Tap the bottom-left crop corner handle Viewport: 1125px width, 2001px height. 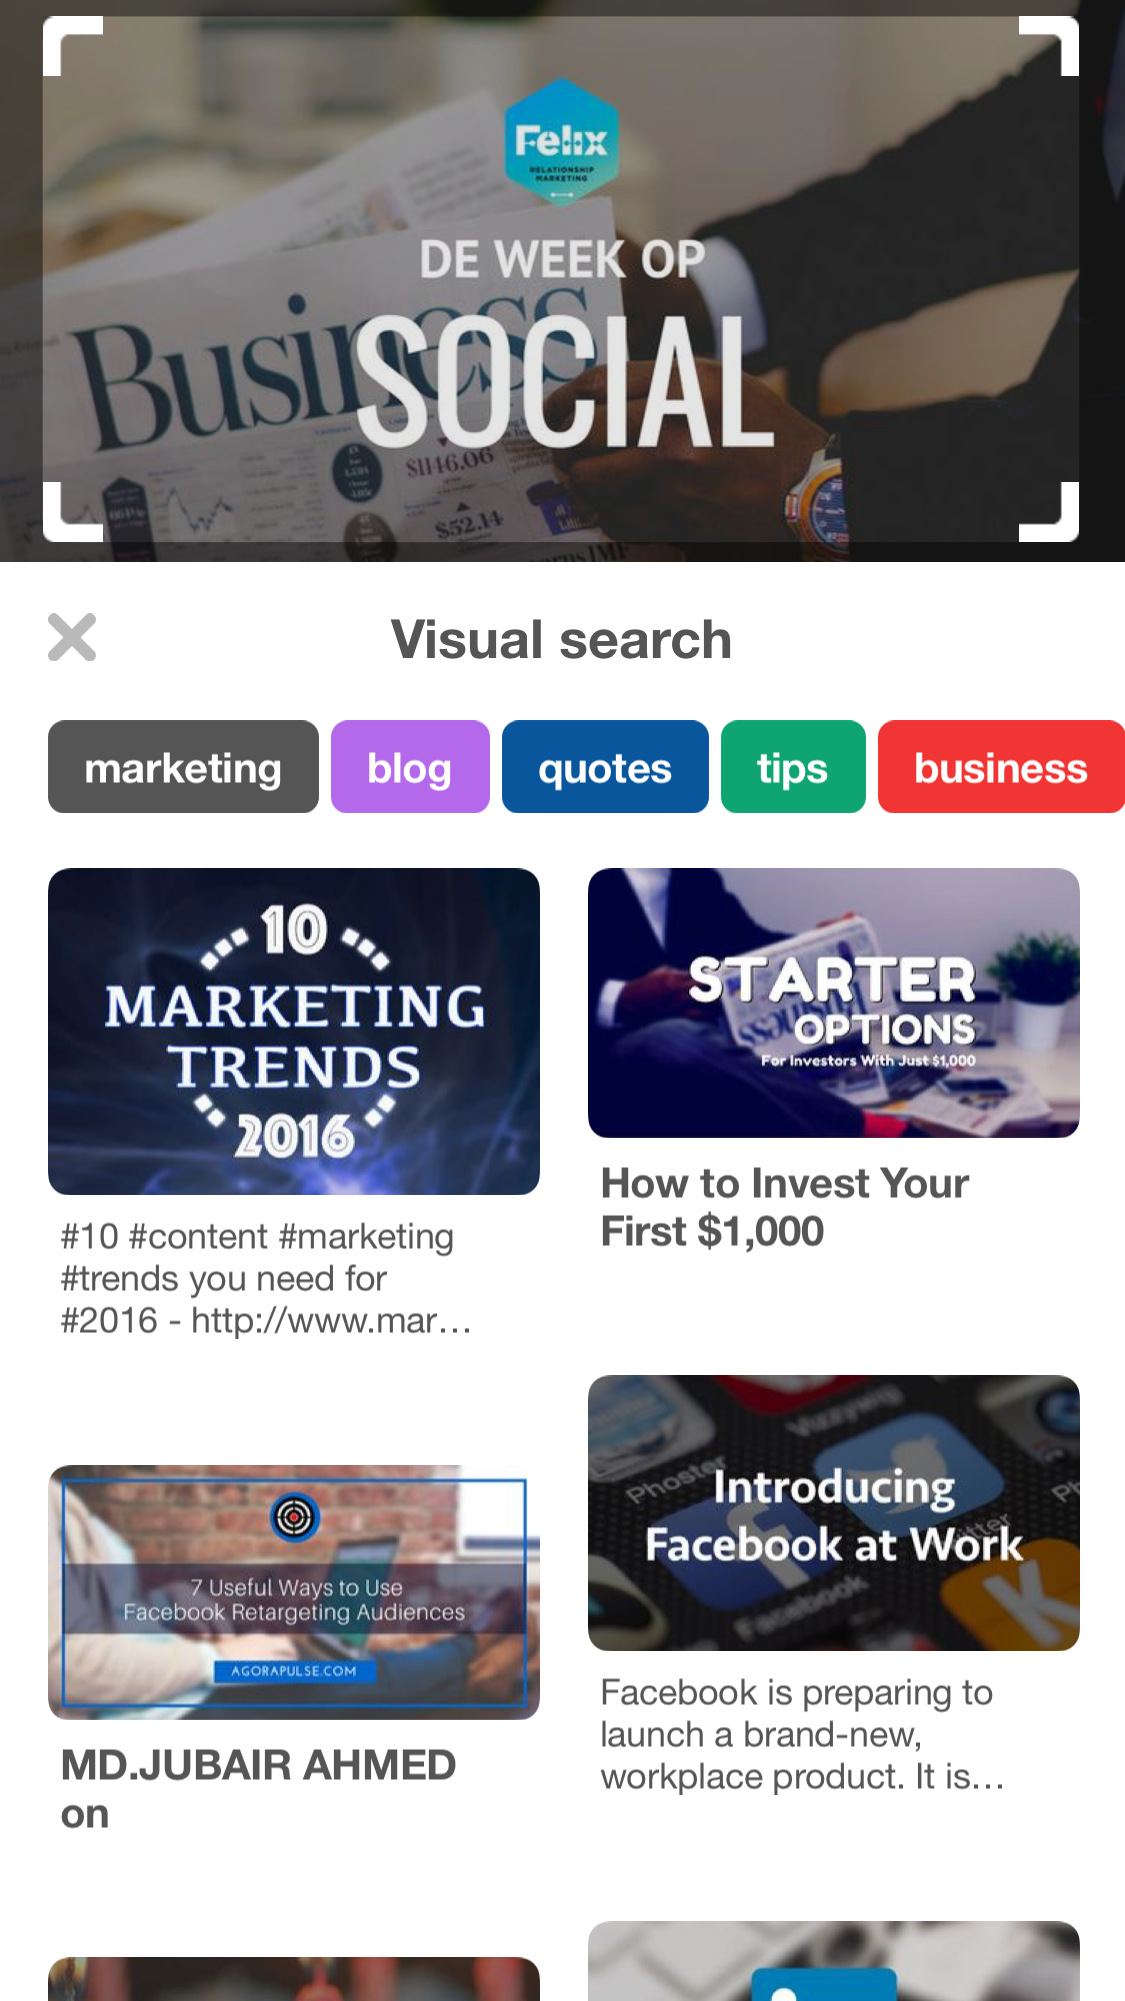(70, 514)
